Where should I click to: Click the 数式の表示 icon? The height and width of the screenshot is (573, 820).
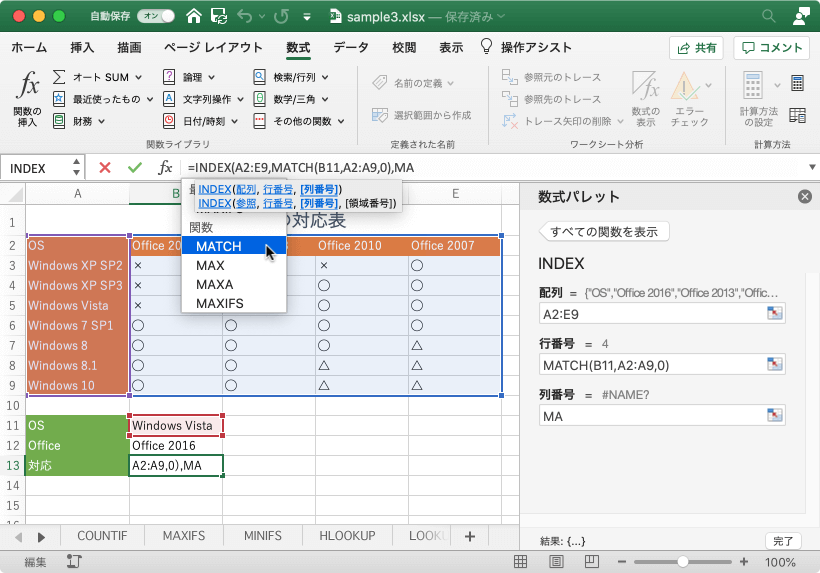(645, 86)
